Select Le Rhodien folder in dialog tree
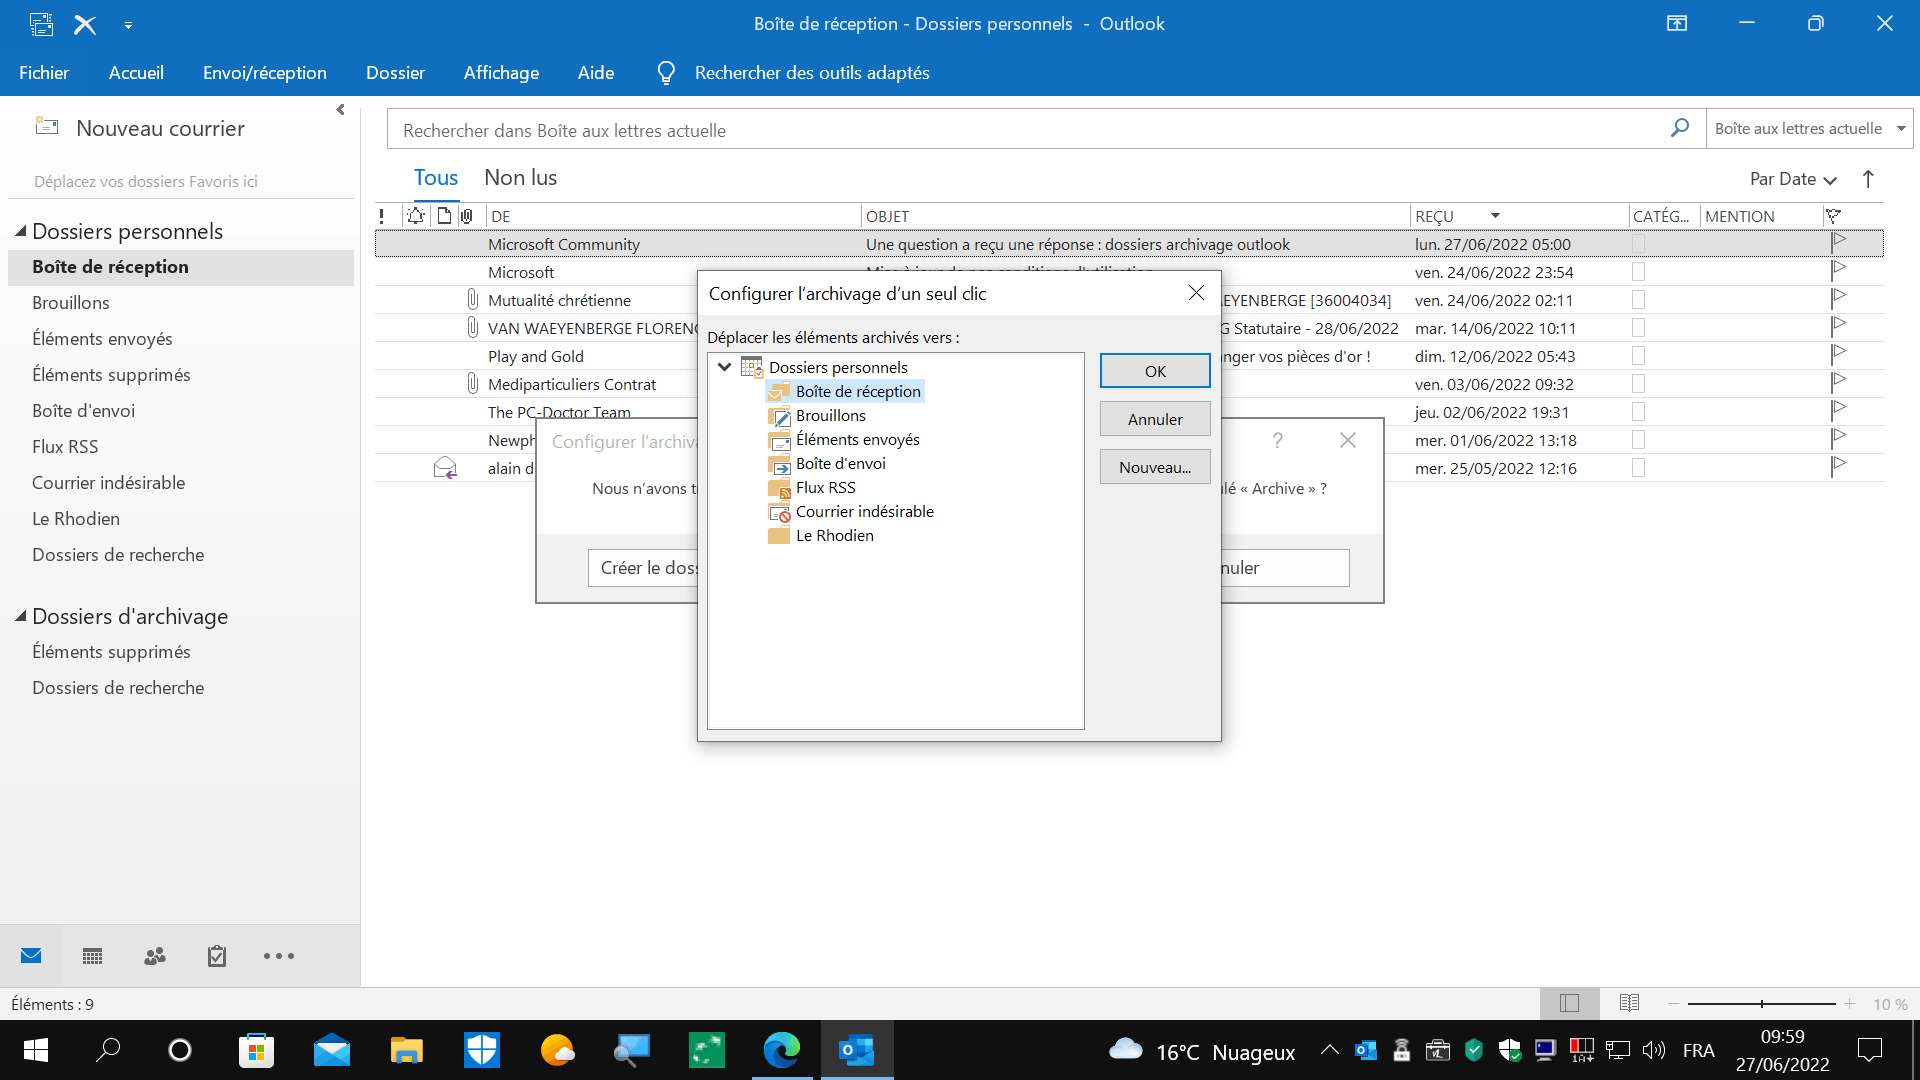The width and height of the screenshot is (1920, 1080). coord(834,536)
